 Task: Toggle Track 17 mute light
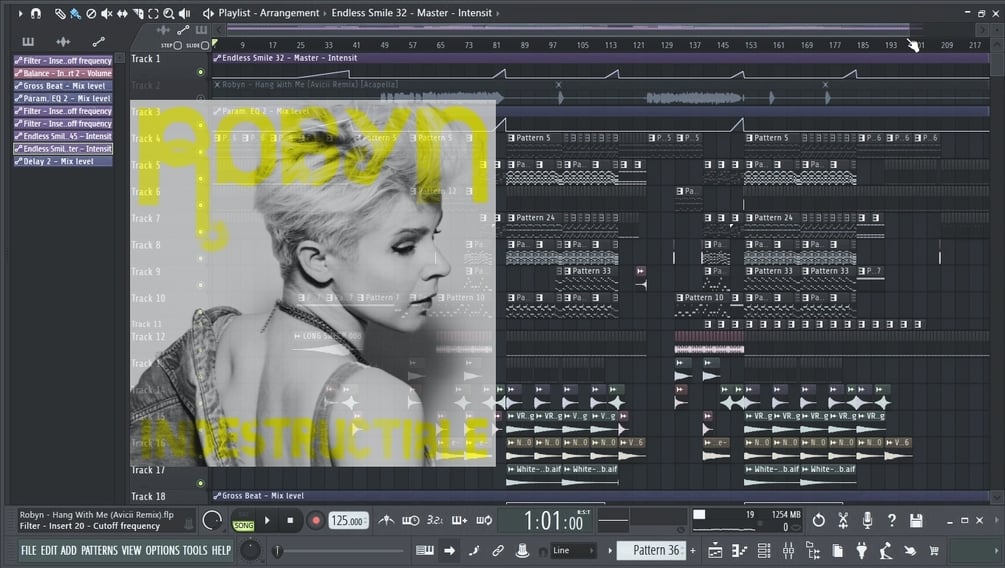[201, 483]
